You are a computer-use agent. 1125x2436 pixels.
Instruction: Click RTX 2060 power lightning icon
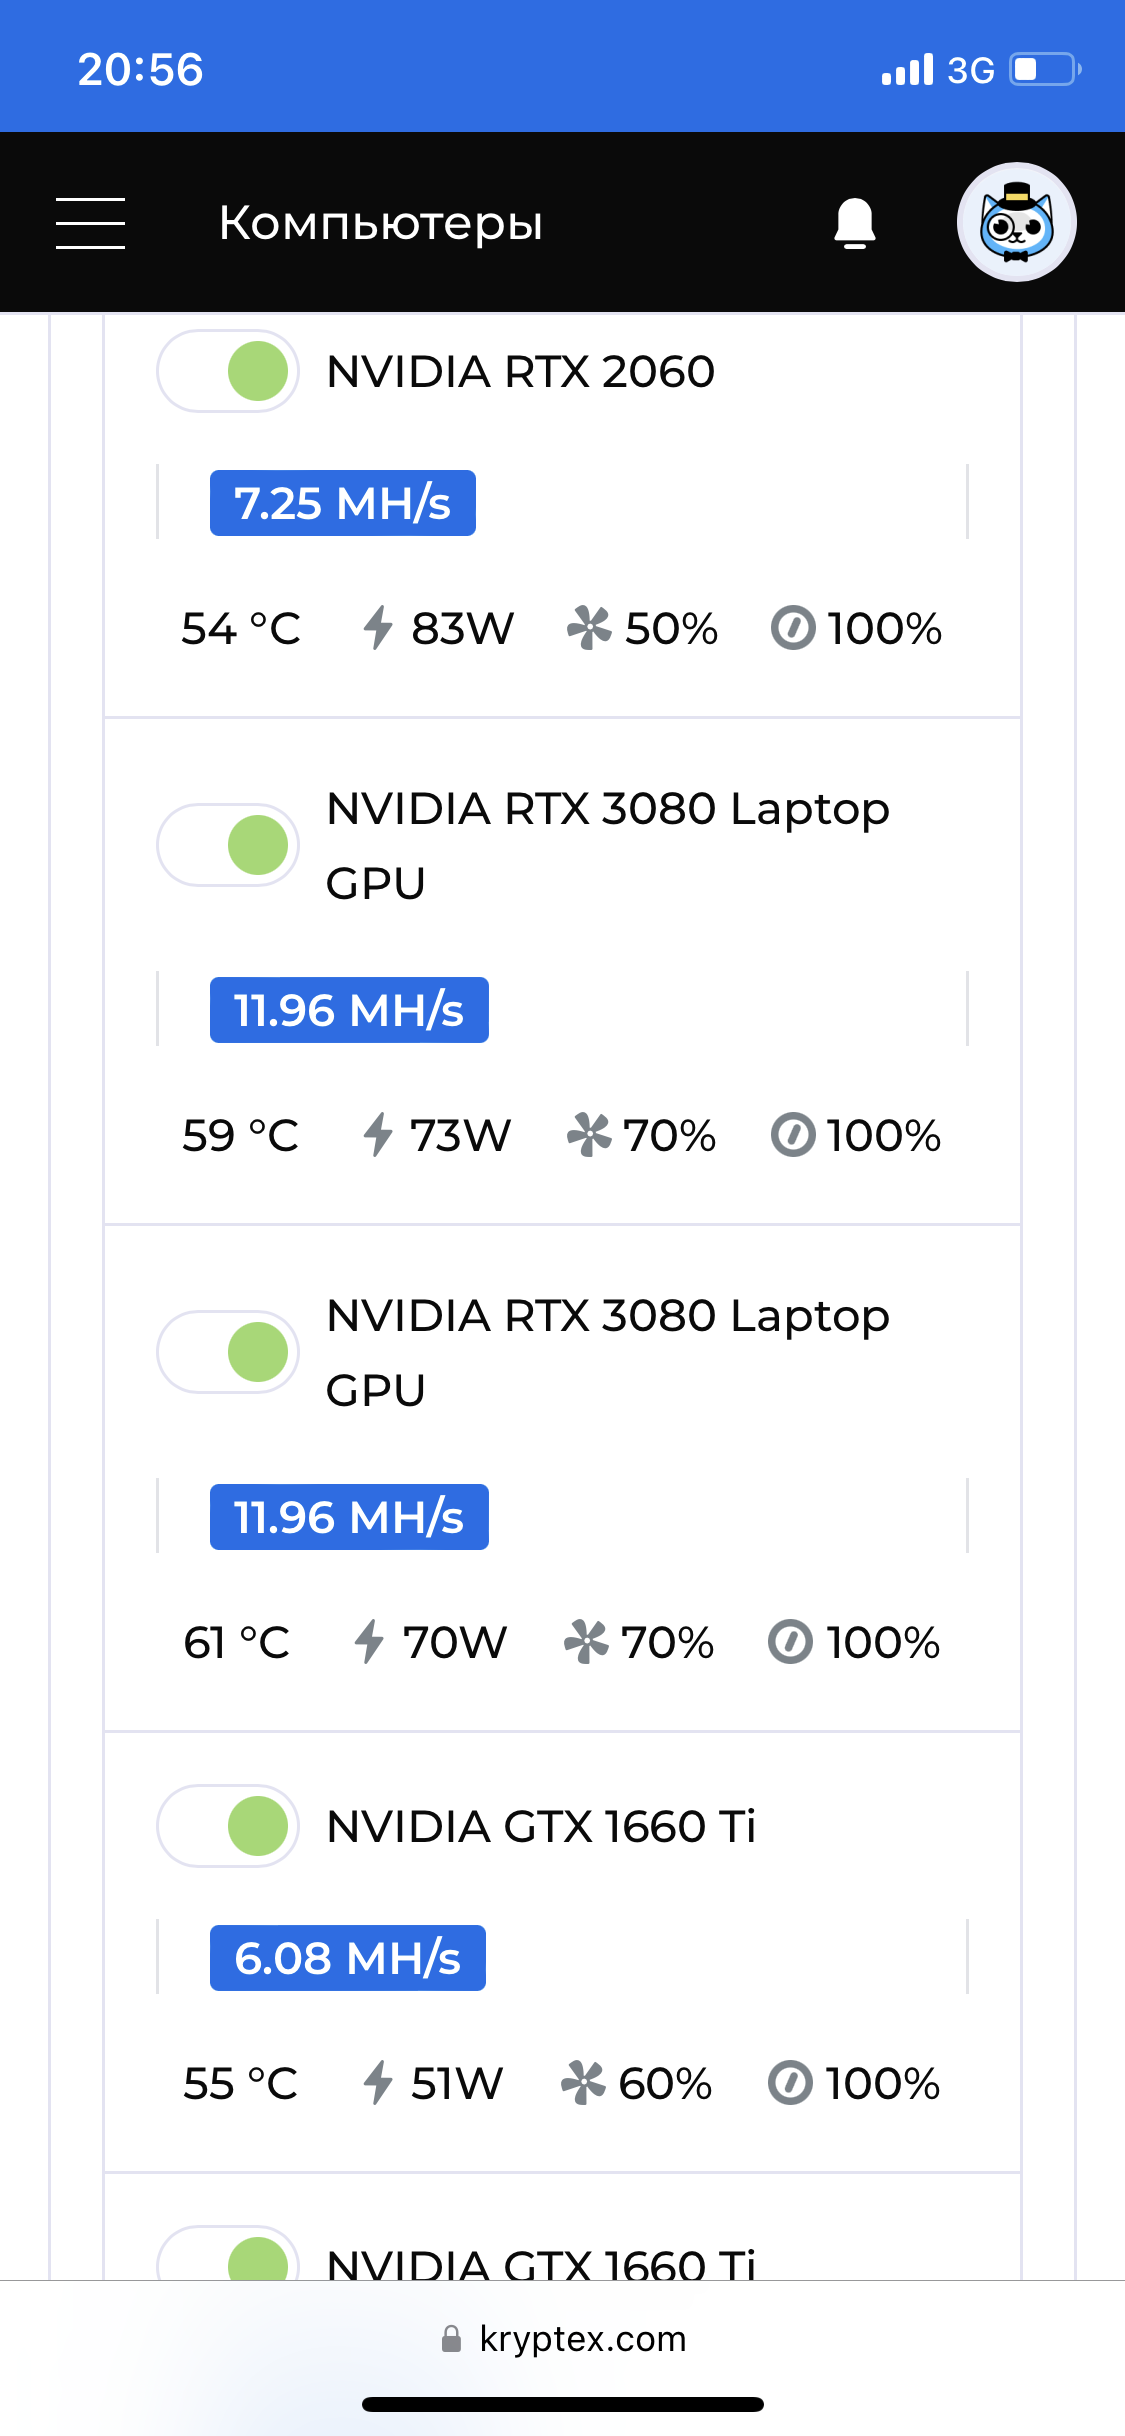(x=378, y=628)
